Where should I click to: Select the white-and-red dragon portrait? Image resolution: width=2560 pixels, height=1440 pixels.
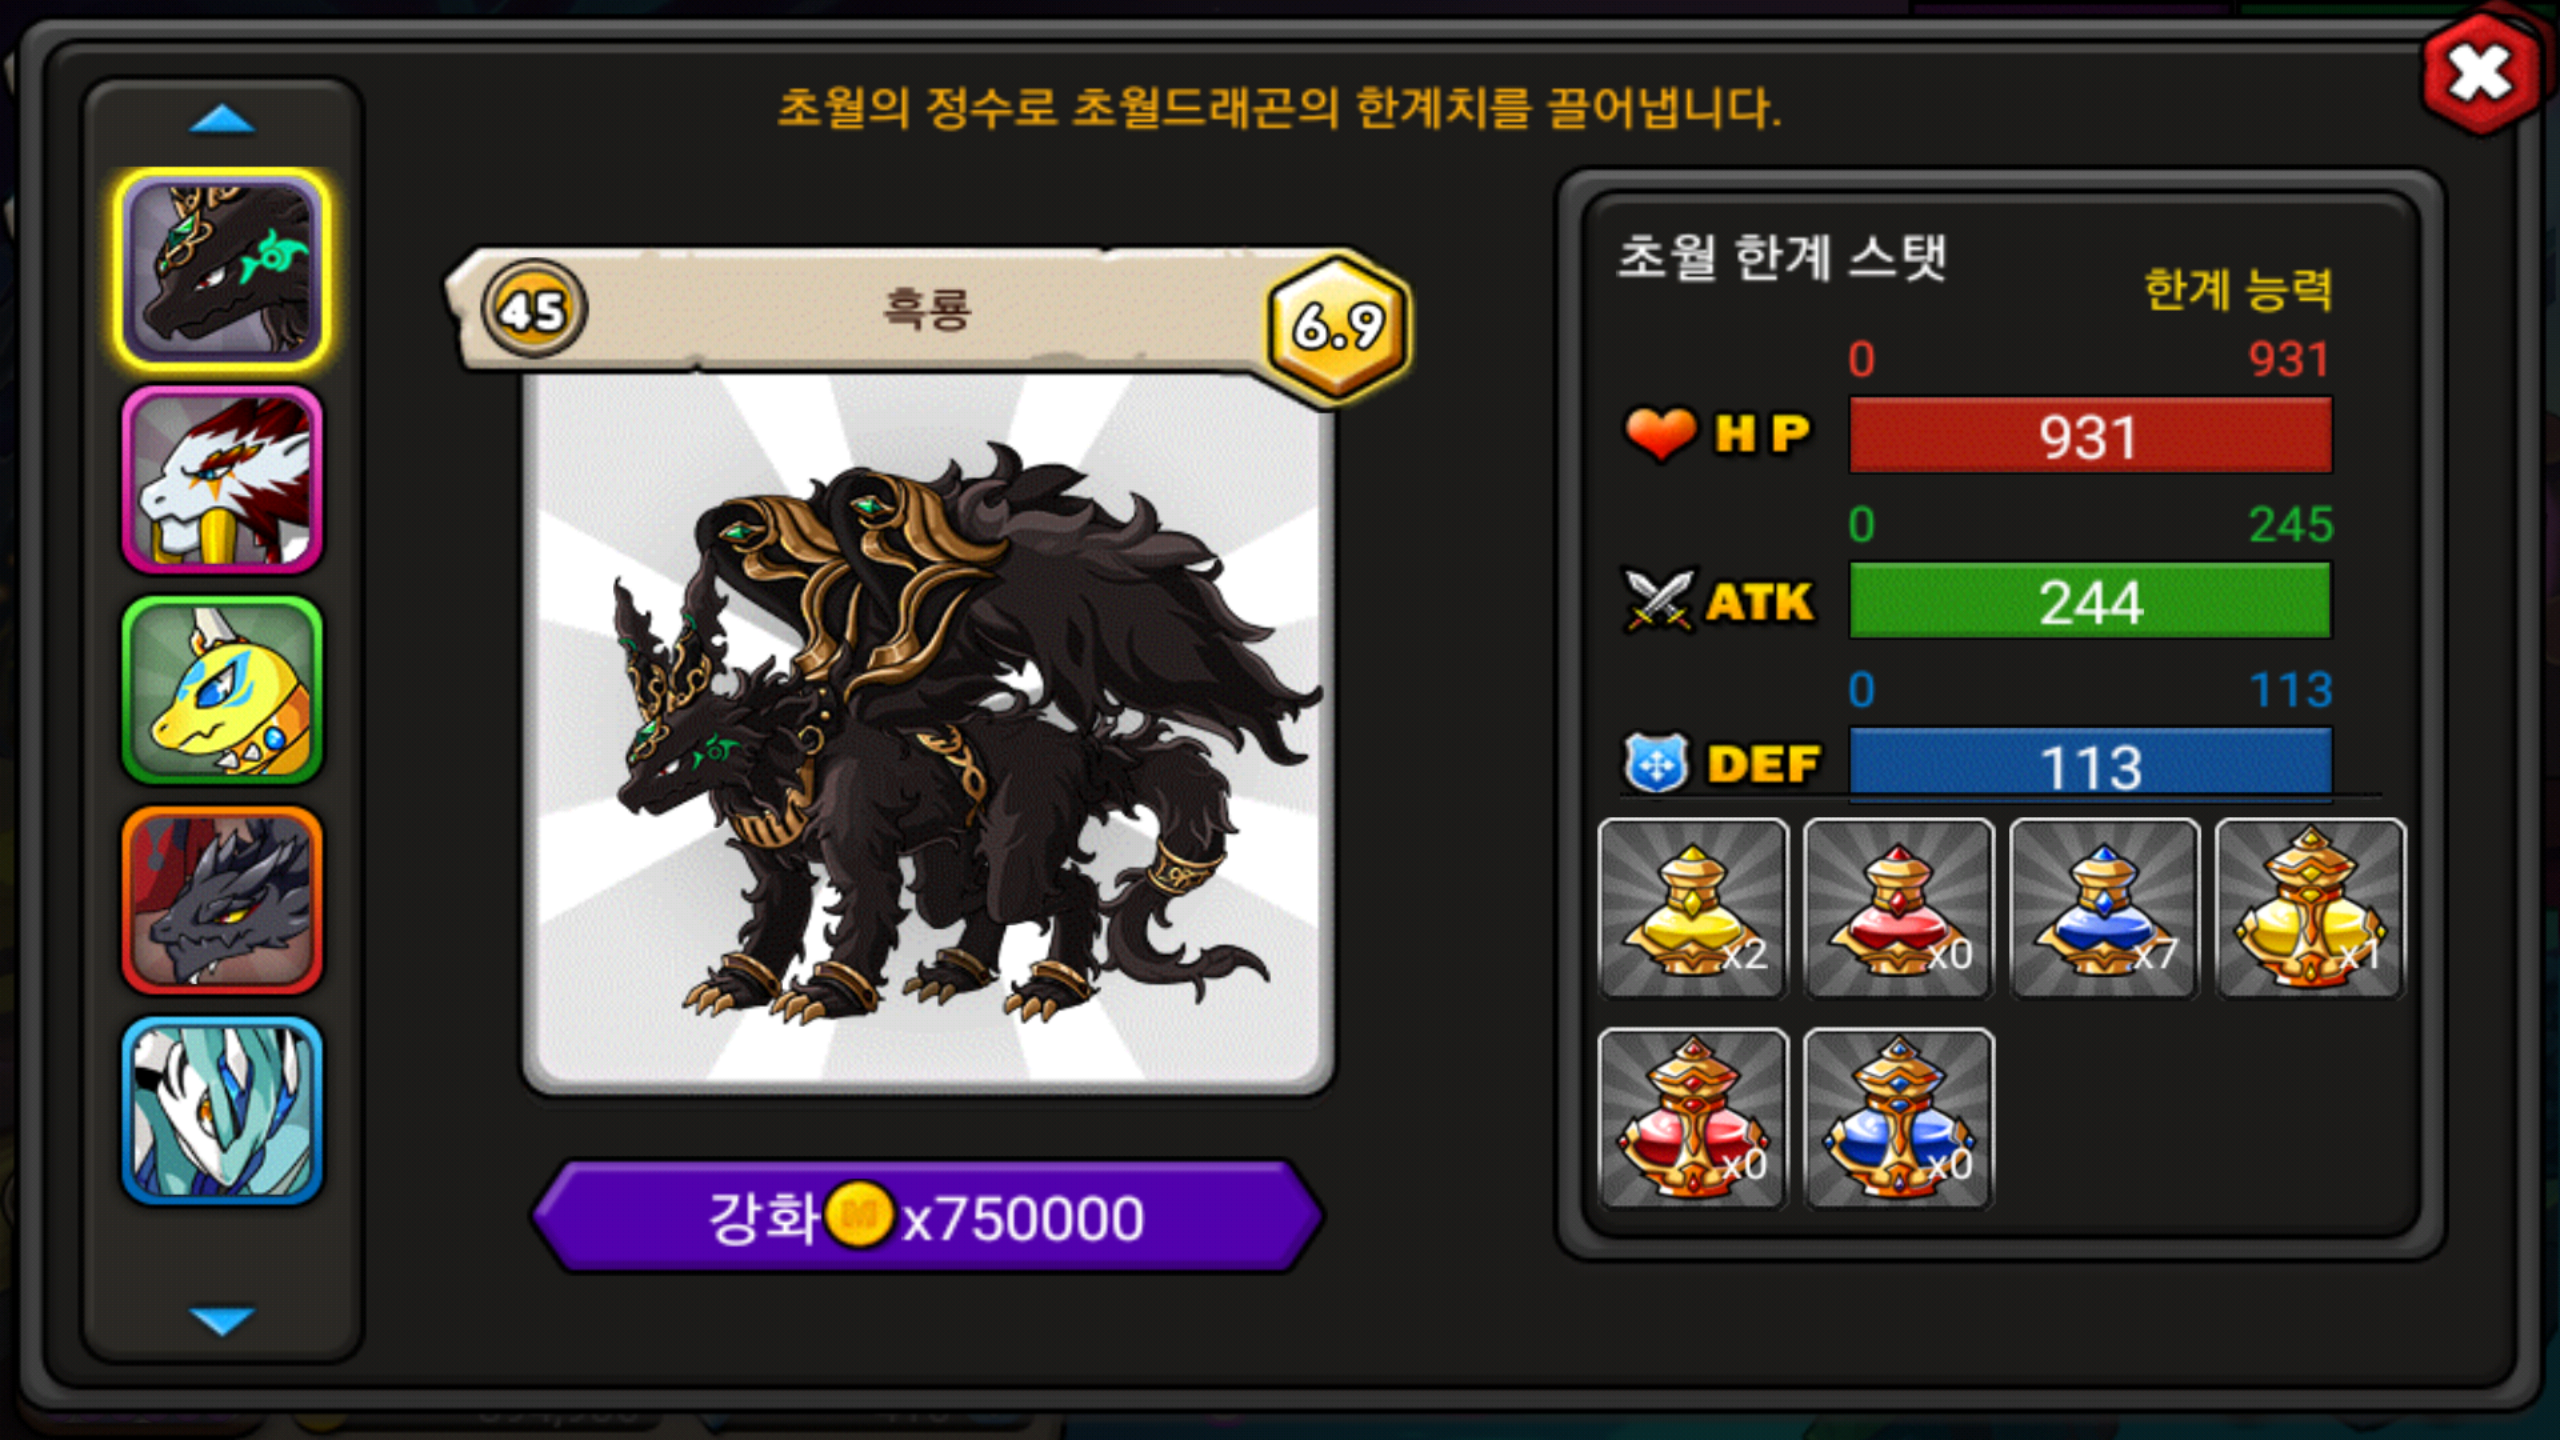point(222,481)
